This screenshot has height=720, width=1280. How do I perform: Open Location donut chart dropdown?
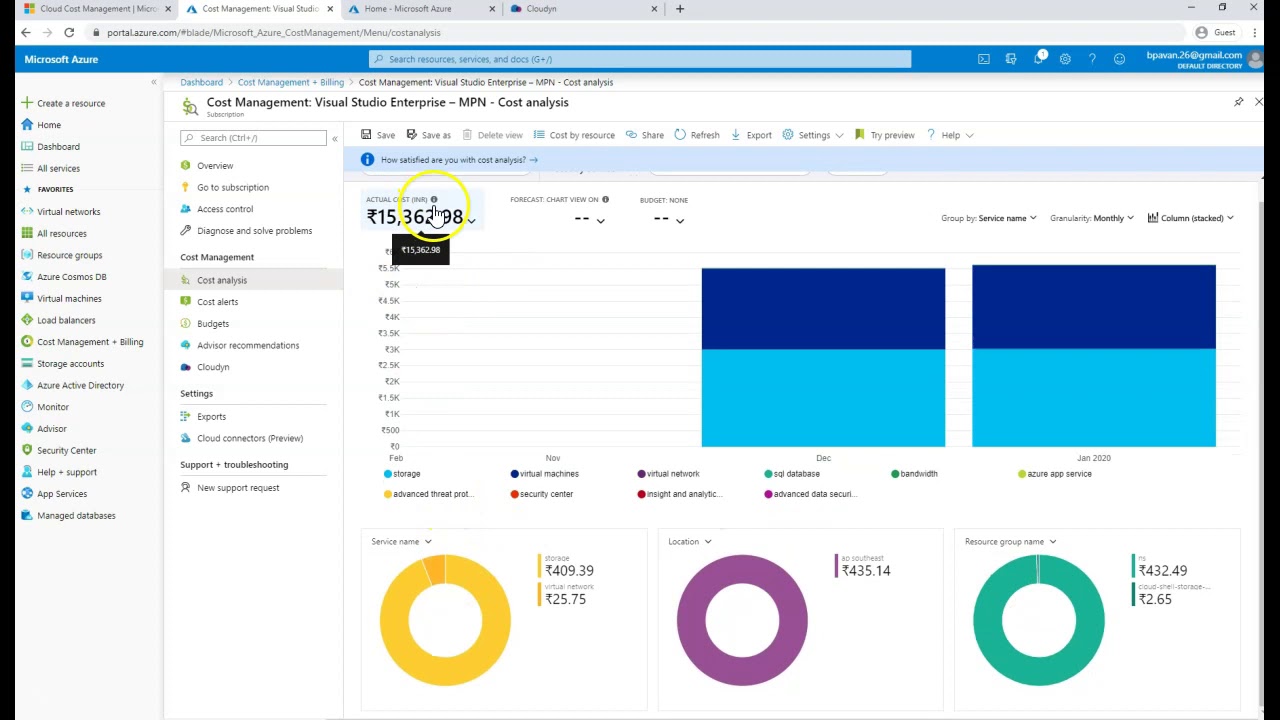(x=690, y=542)
